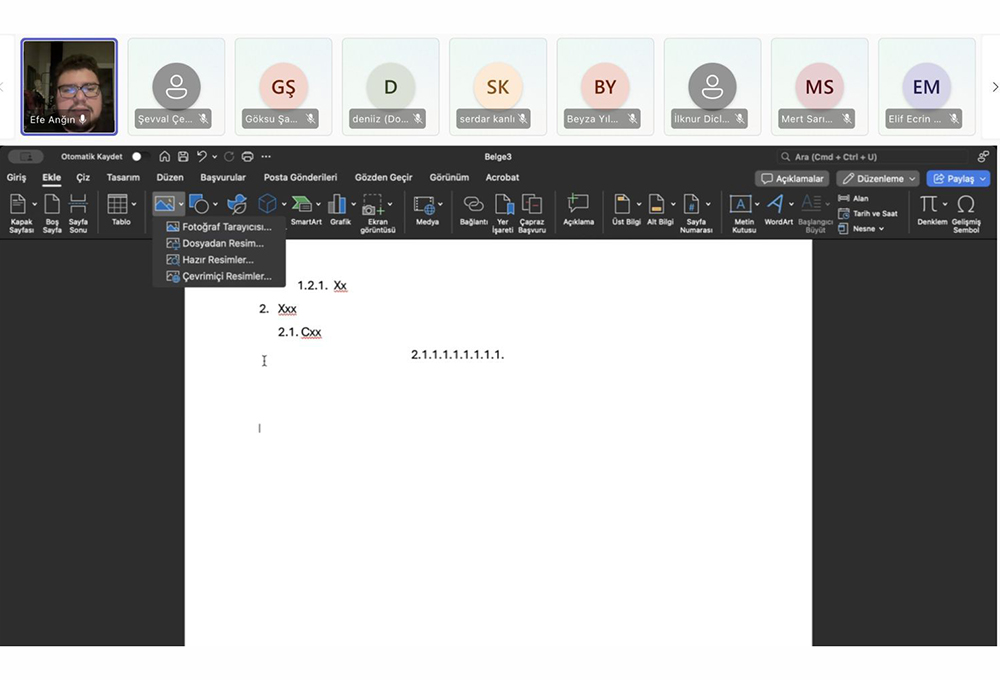
Task: Add a comment with Açıklama
Action: [578, 210]
